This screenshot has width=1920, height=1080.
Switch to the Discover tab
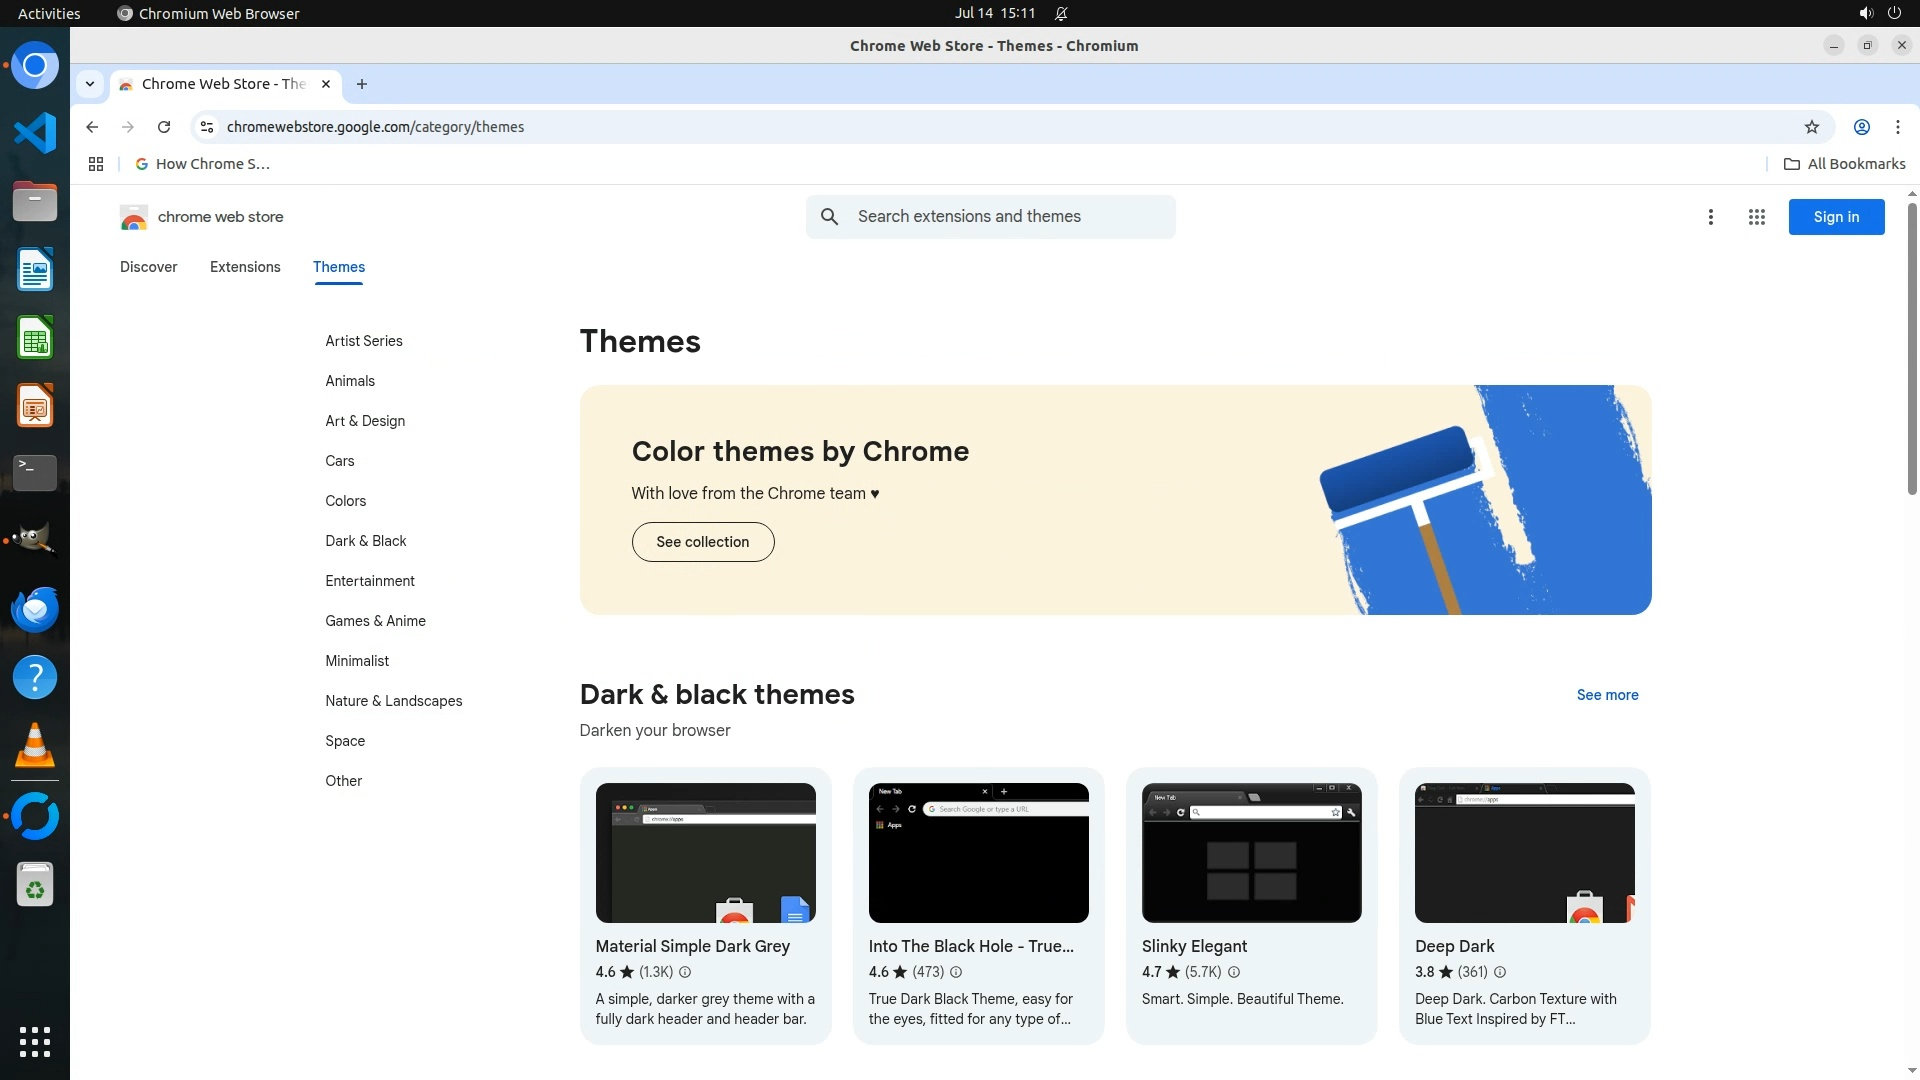[x=148, y=267]
